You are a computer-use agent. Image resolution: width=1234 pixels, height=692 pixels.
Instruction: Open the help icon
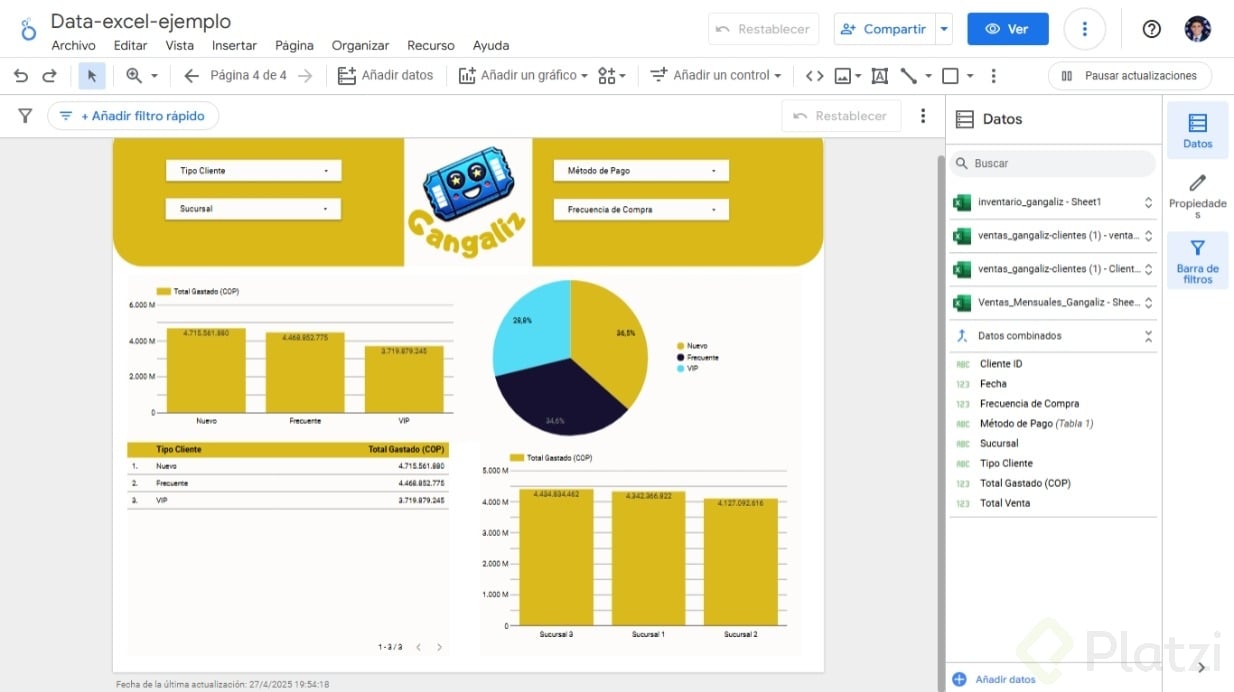(1151, 29)
